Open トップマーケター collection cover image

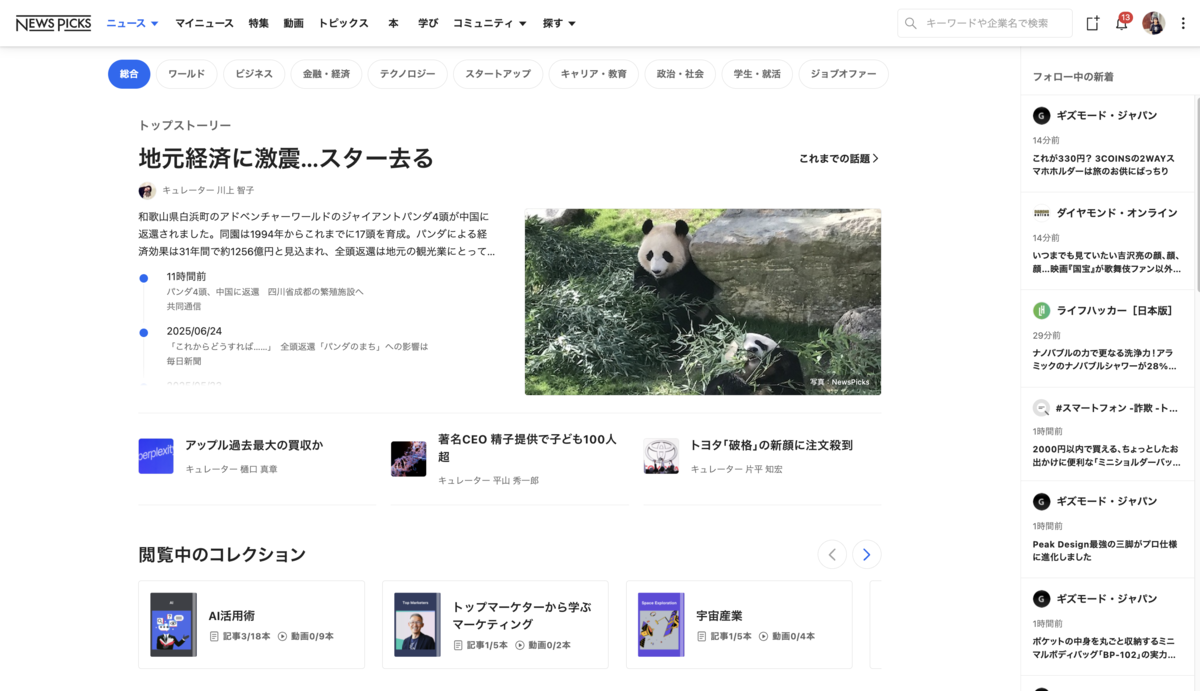click(x=417, y=624)
